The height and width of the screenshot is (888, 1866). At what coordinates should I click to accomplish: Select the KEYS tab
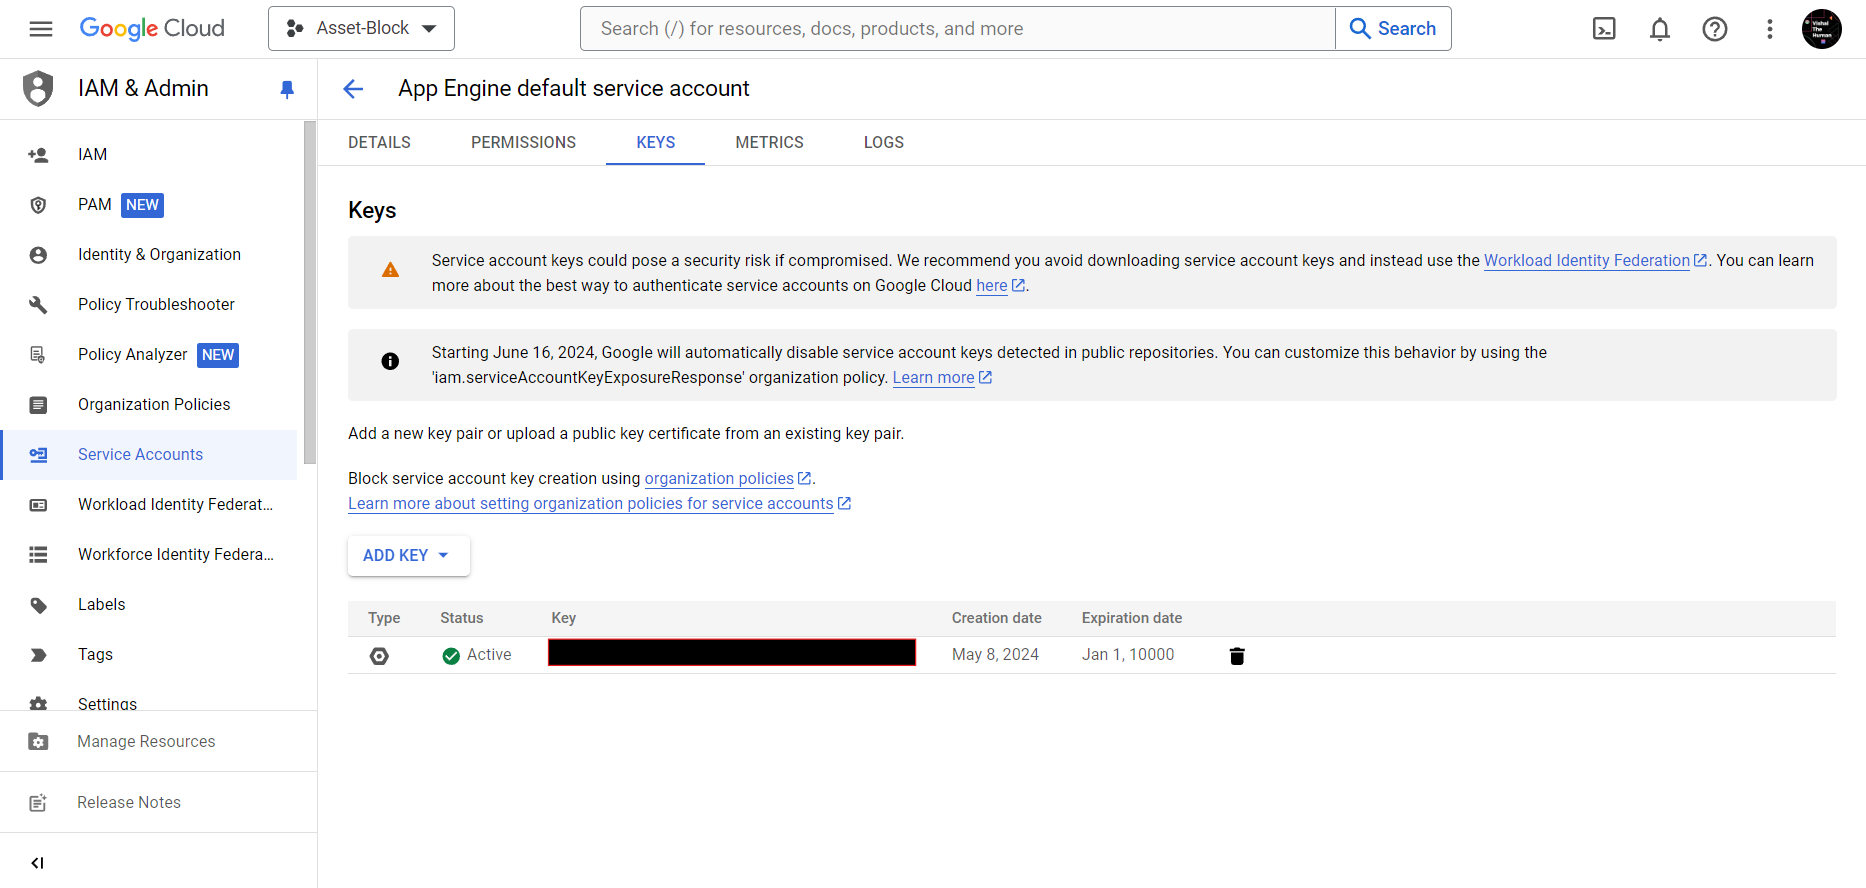pos(656,143)
